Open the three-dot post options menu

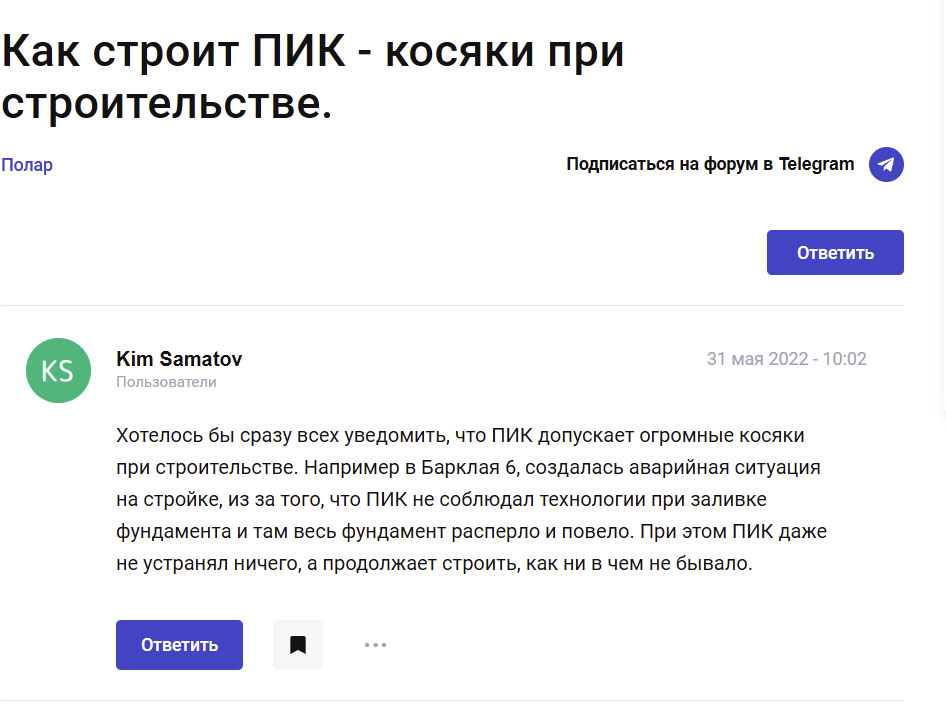(375, 645)
